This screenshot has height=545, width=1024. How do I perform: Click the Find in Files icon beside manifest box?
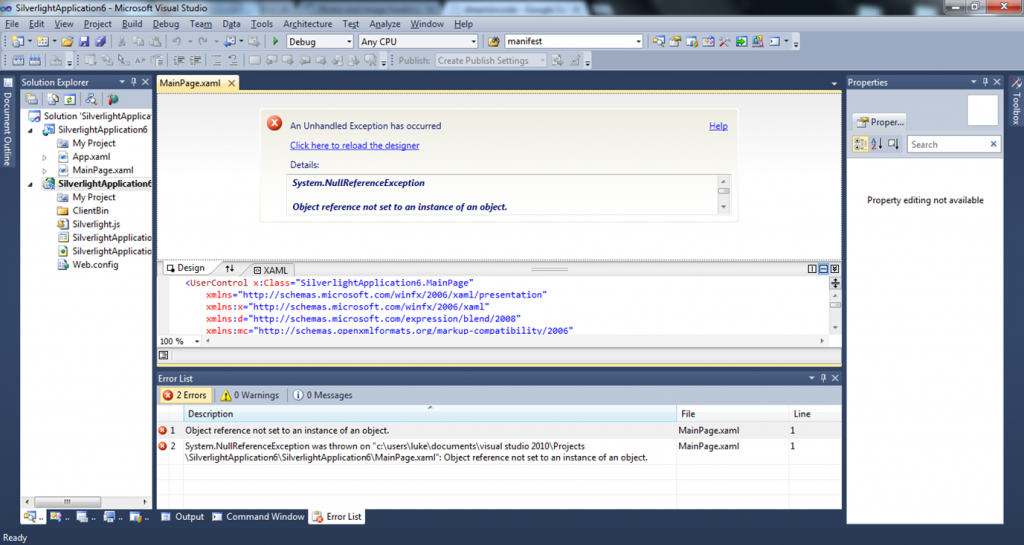(494, 41)
